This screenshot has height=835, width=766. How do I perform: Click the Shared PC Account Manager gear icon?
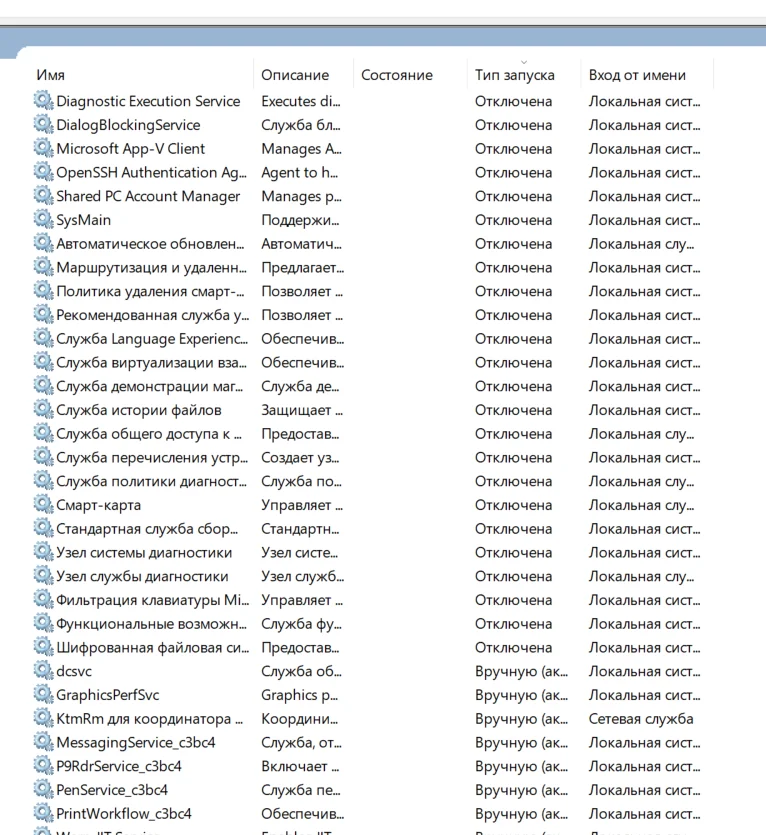43,196
